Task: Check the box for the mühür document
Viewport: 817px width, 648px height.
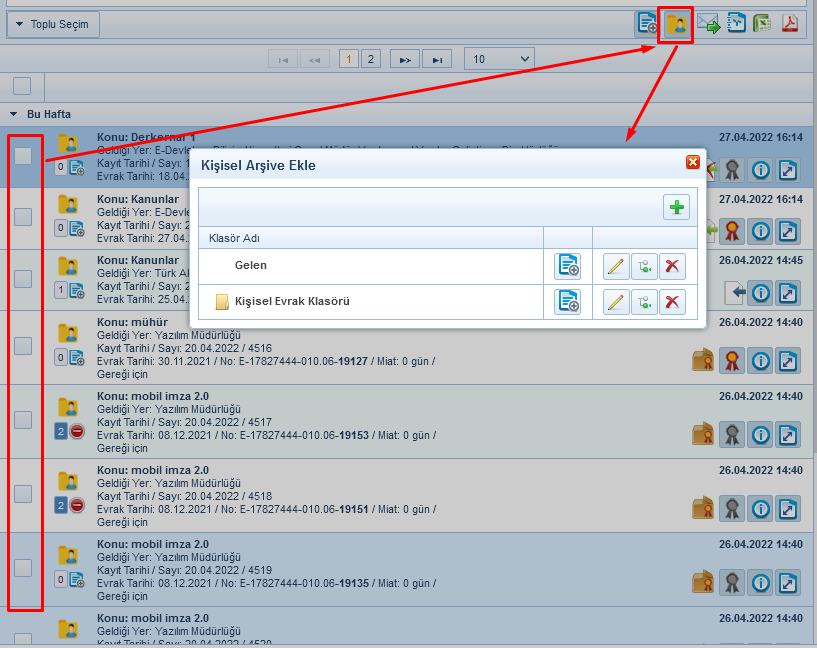Action: tap(23, 345)
